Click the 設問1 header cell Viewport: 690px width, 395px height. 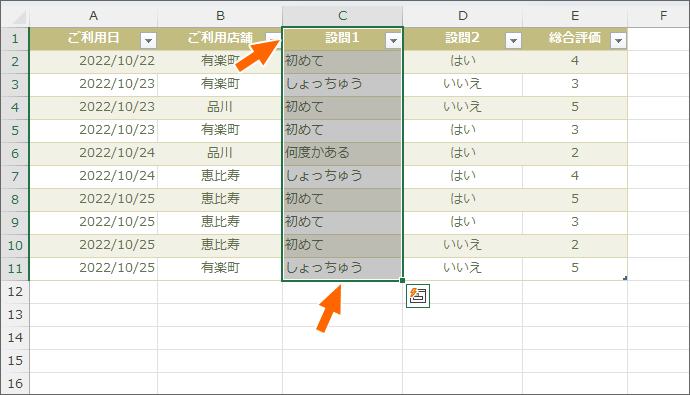[342, 39]
